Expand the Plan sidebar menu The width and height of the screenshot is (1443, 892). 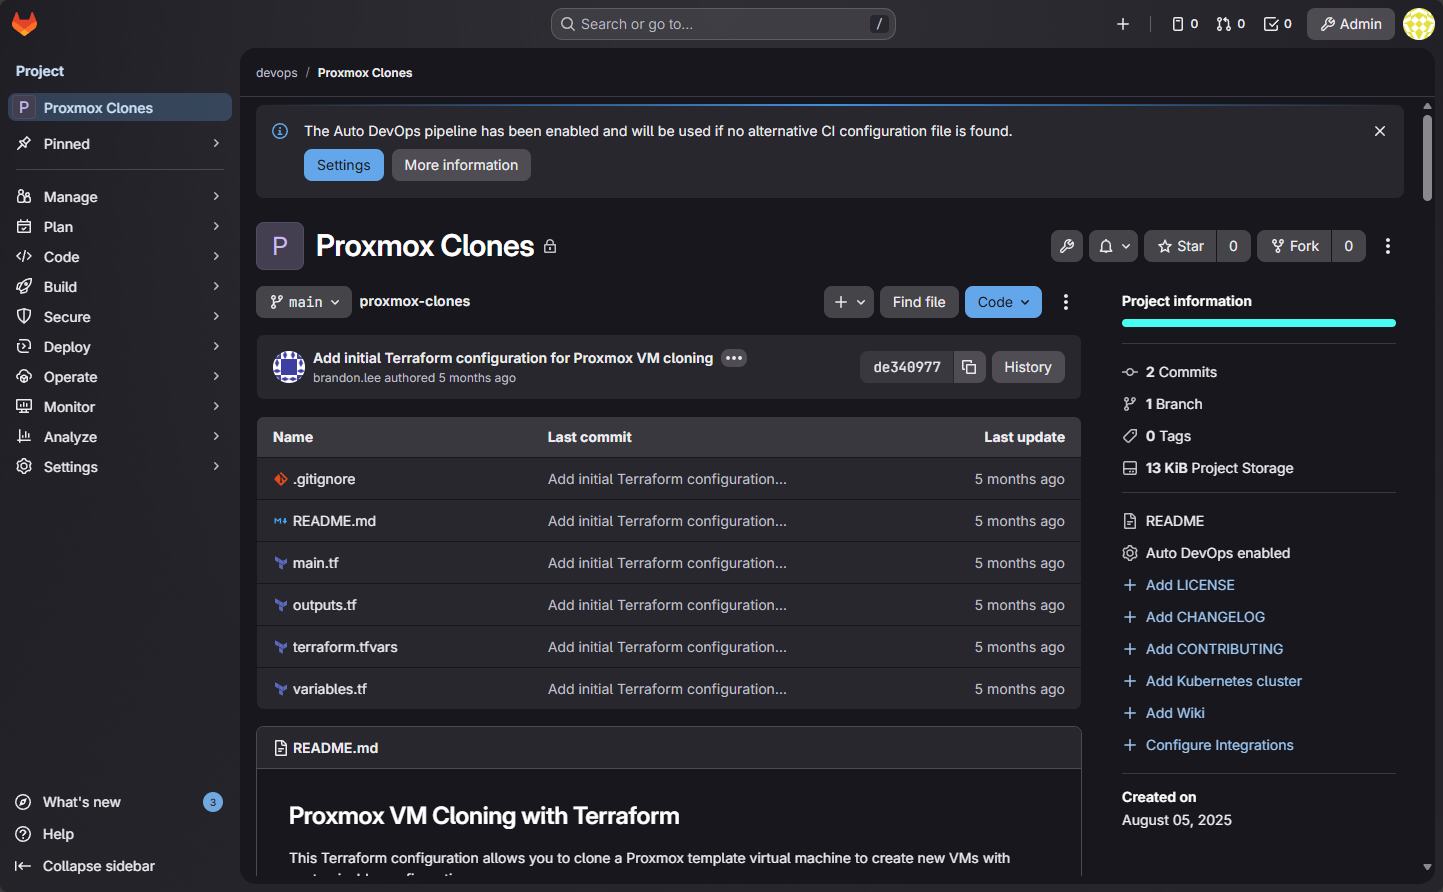tap(120, 227)
